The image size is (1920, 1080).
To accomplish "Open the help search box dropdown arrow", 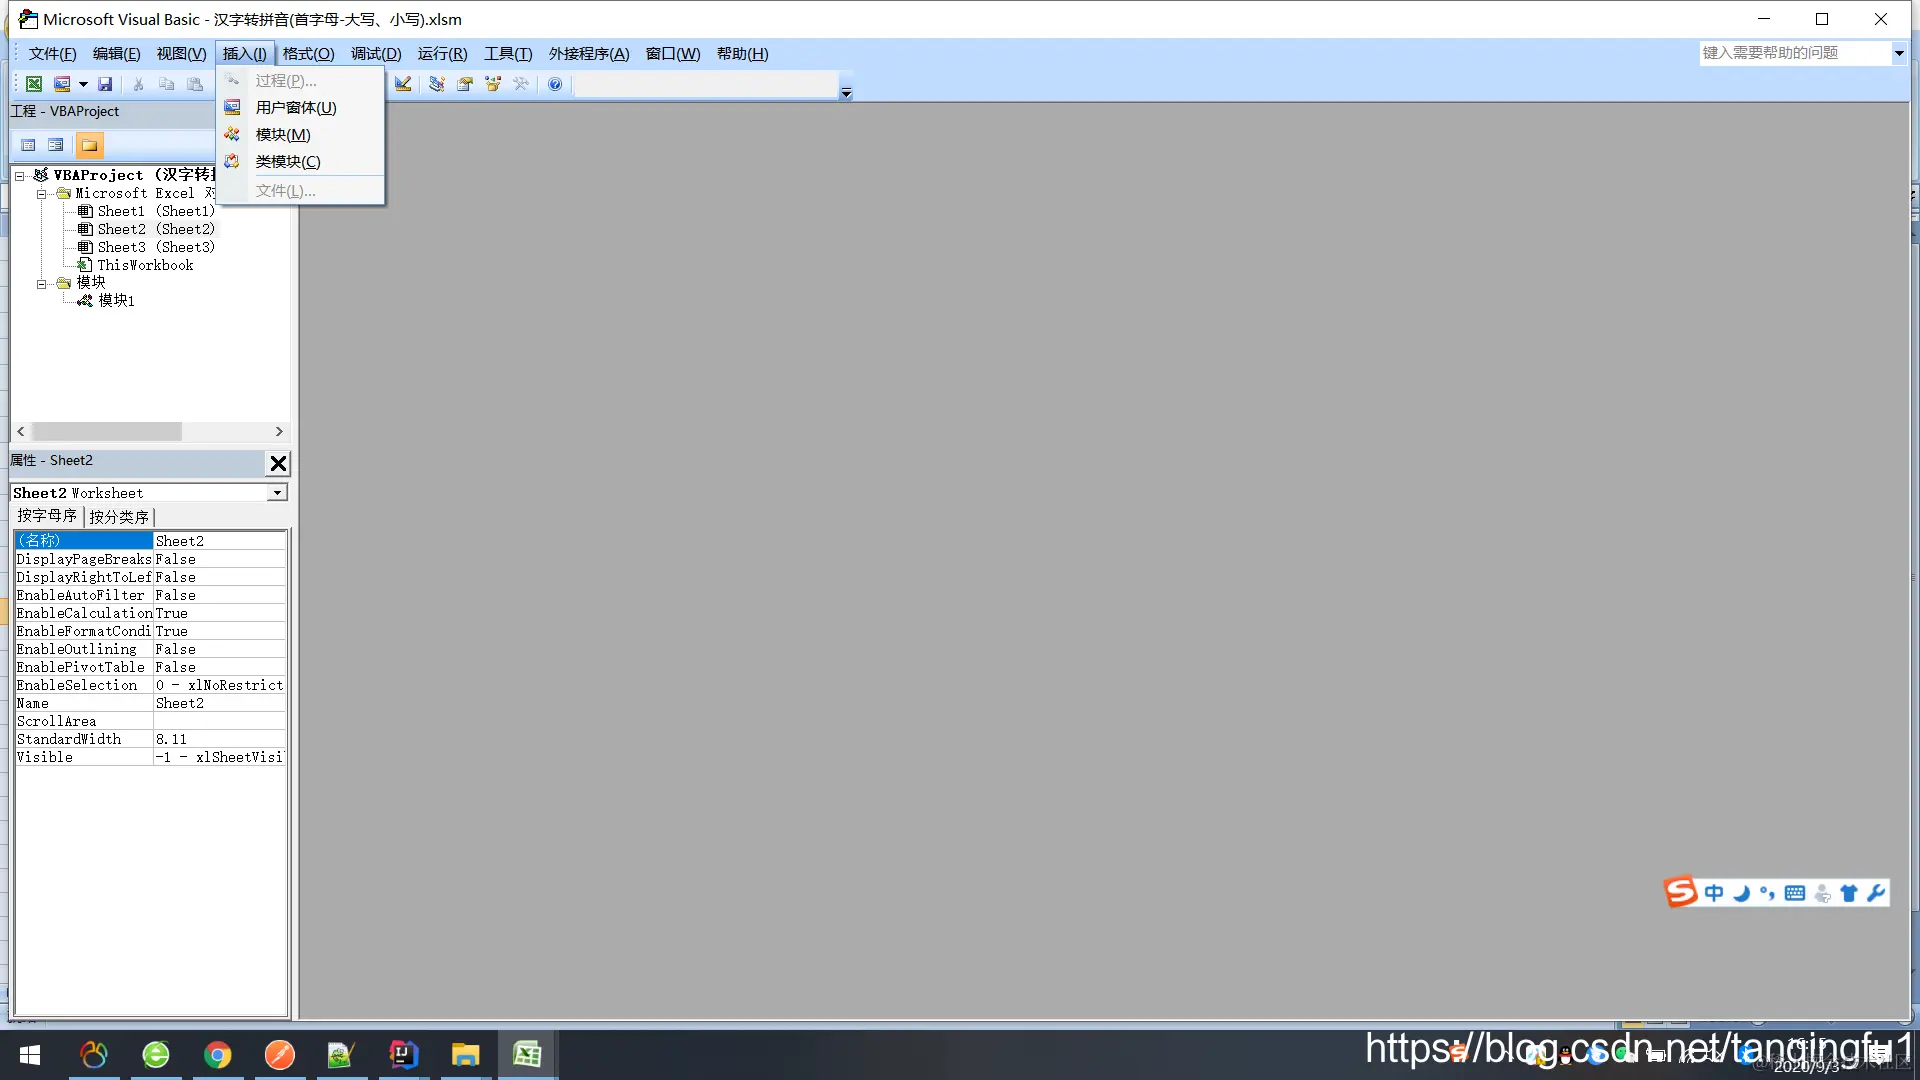I will (1898, 53).
